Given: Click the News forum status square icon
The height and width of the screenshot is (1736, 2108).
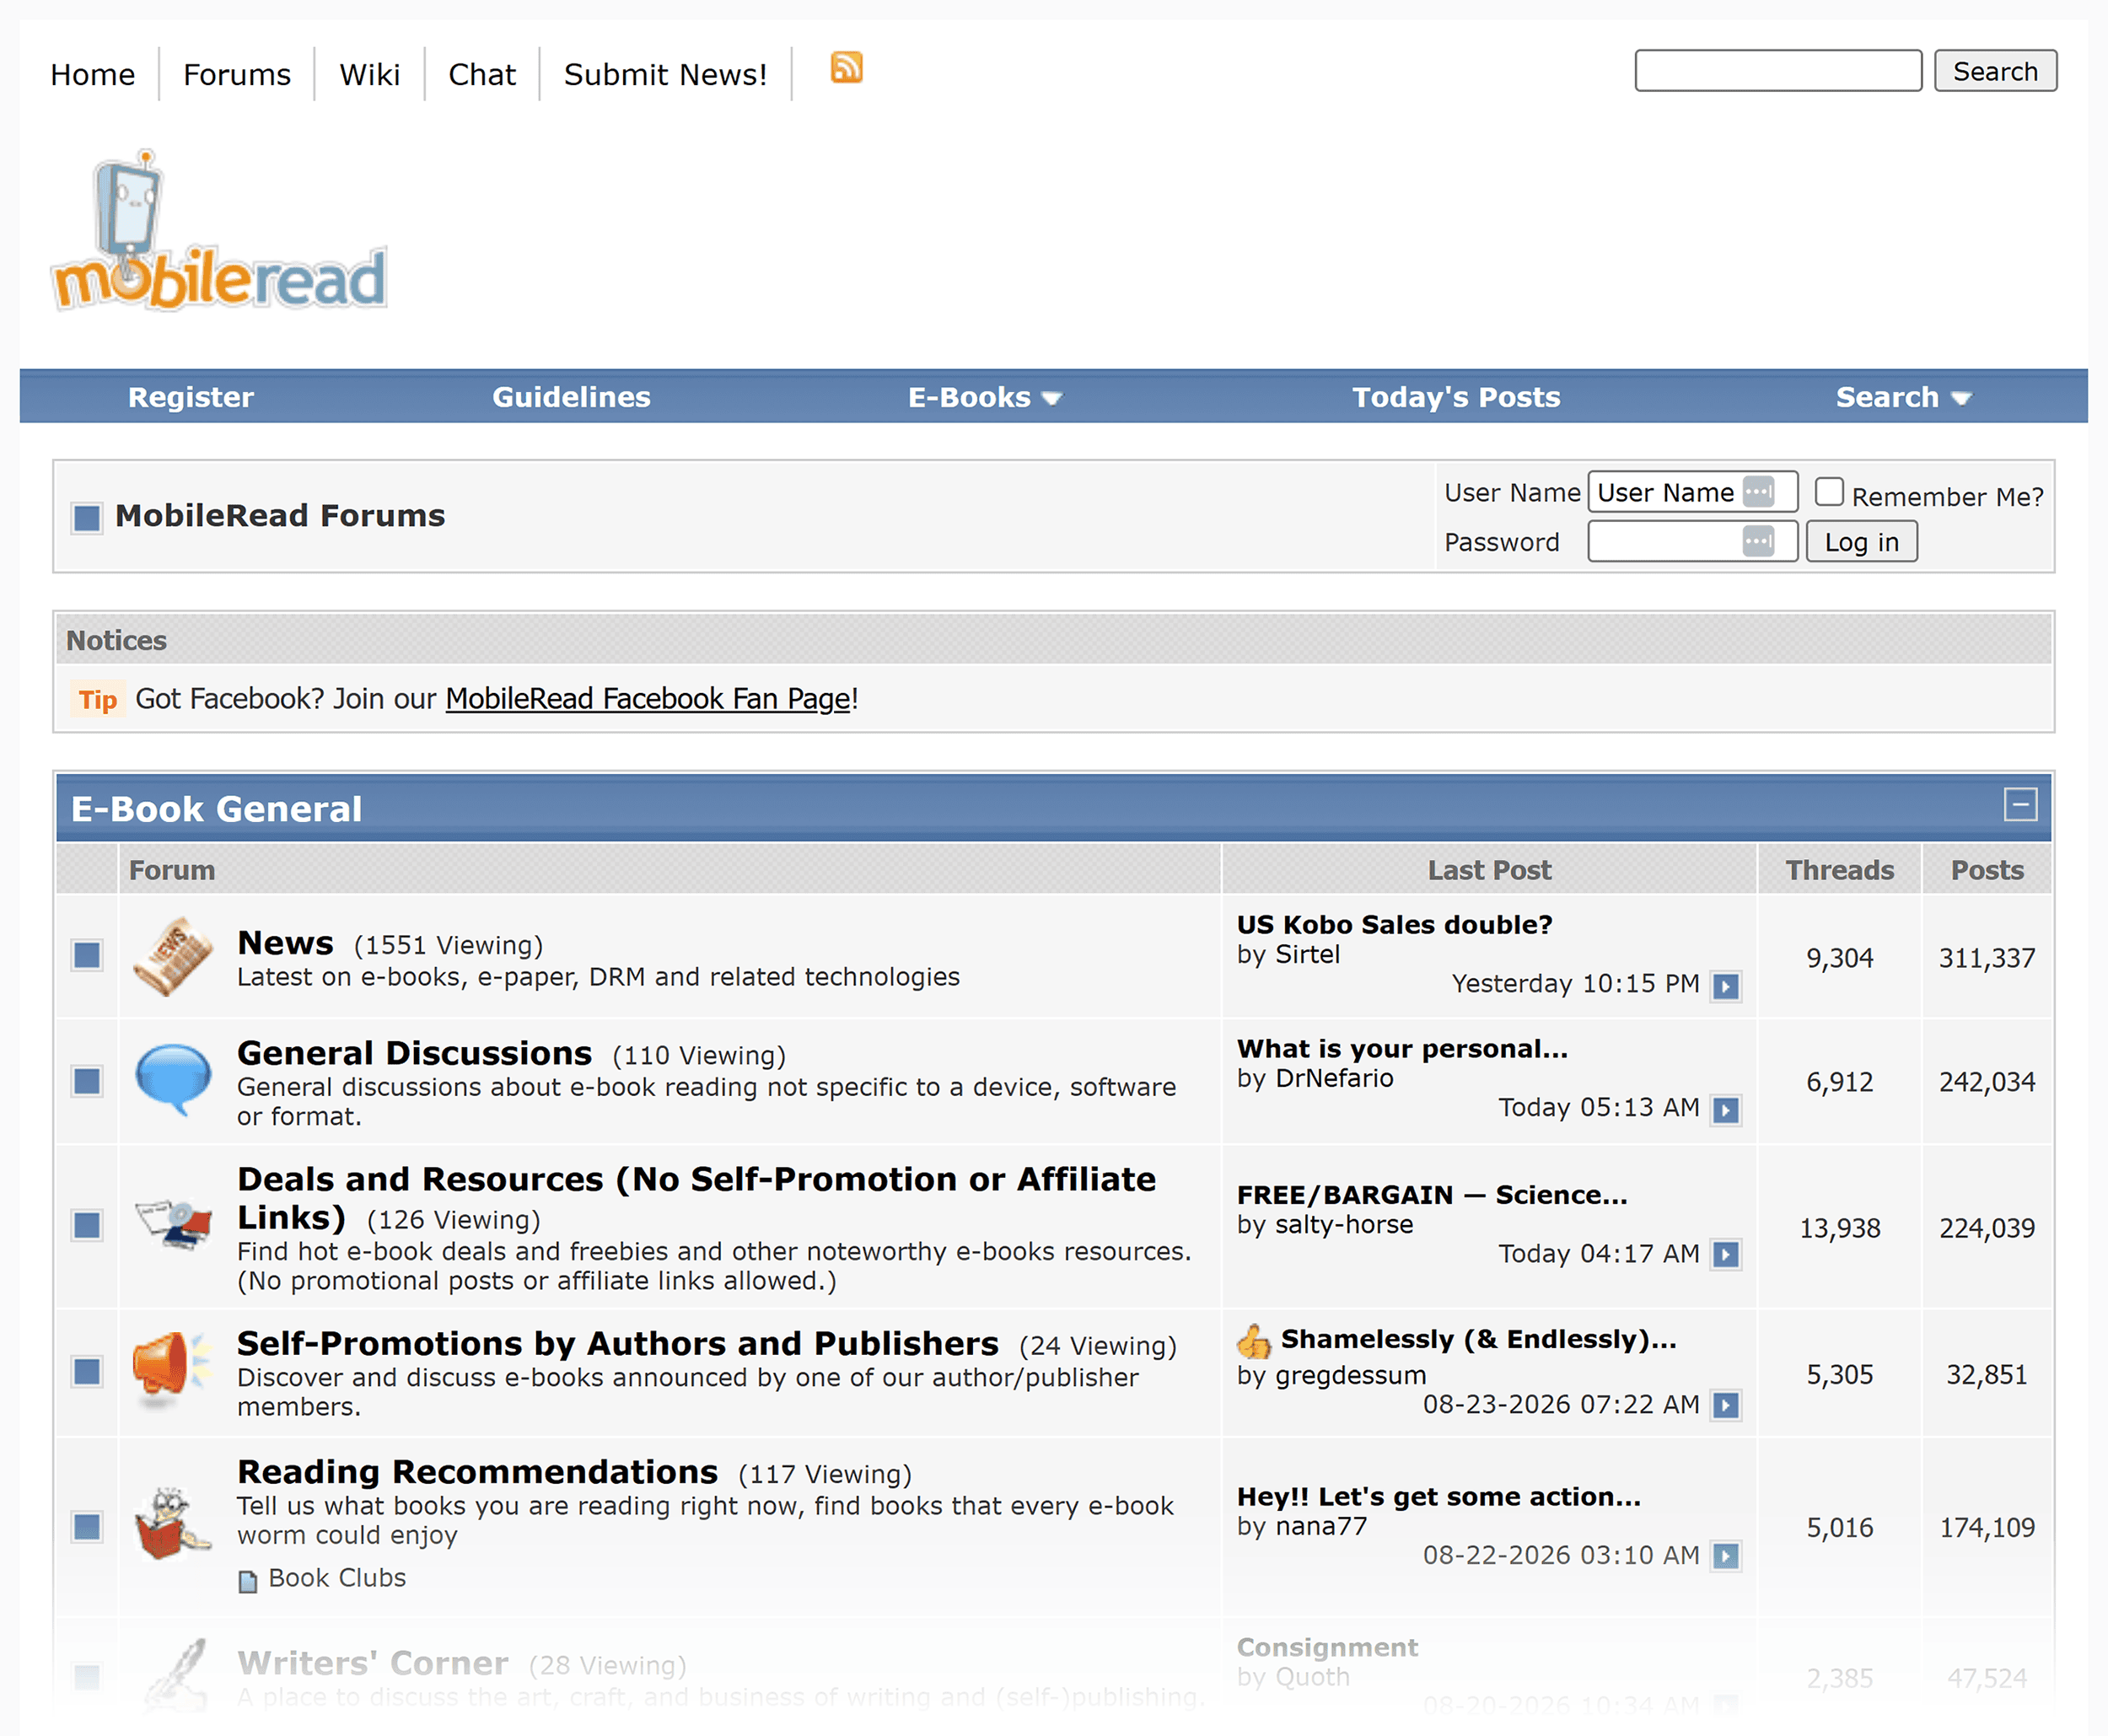Looking at the screenshot, I should [87, 955].
